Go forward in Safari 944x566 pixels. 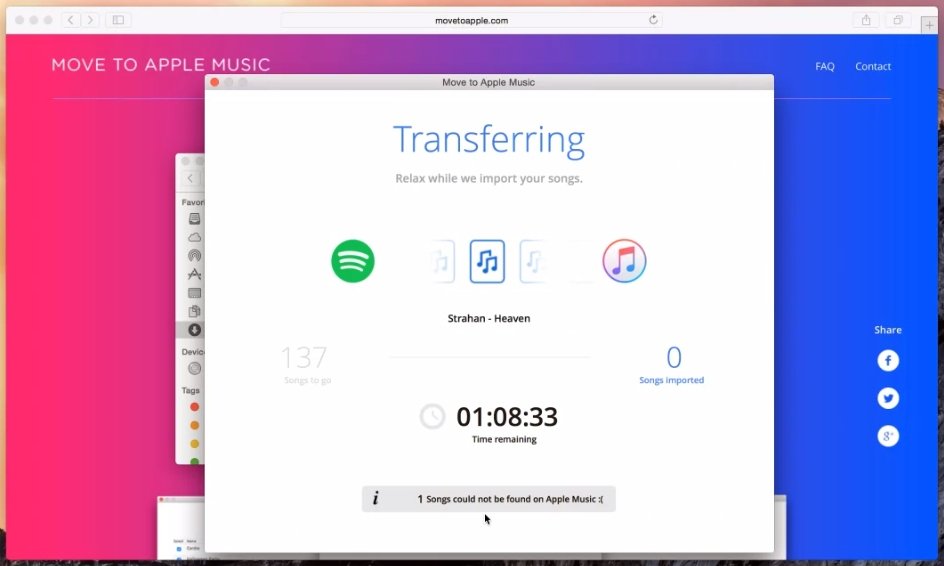point(90,20)
